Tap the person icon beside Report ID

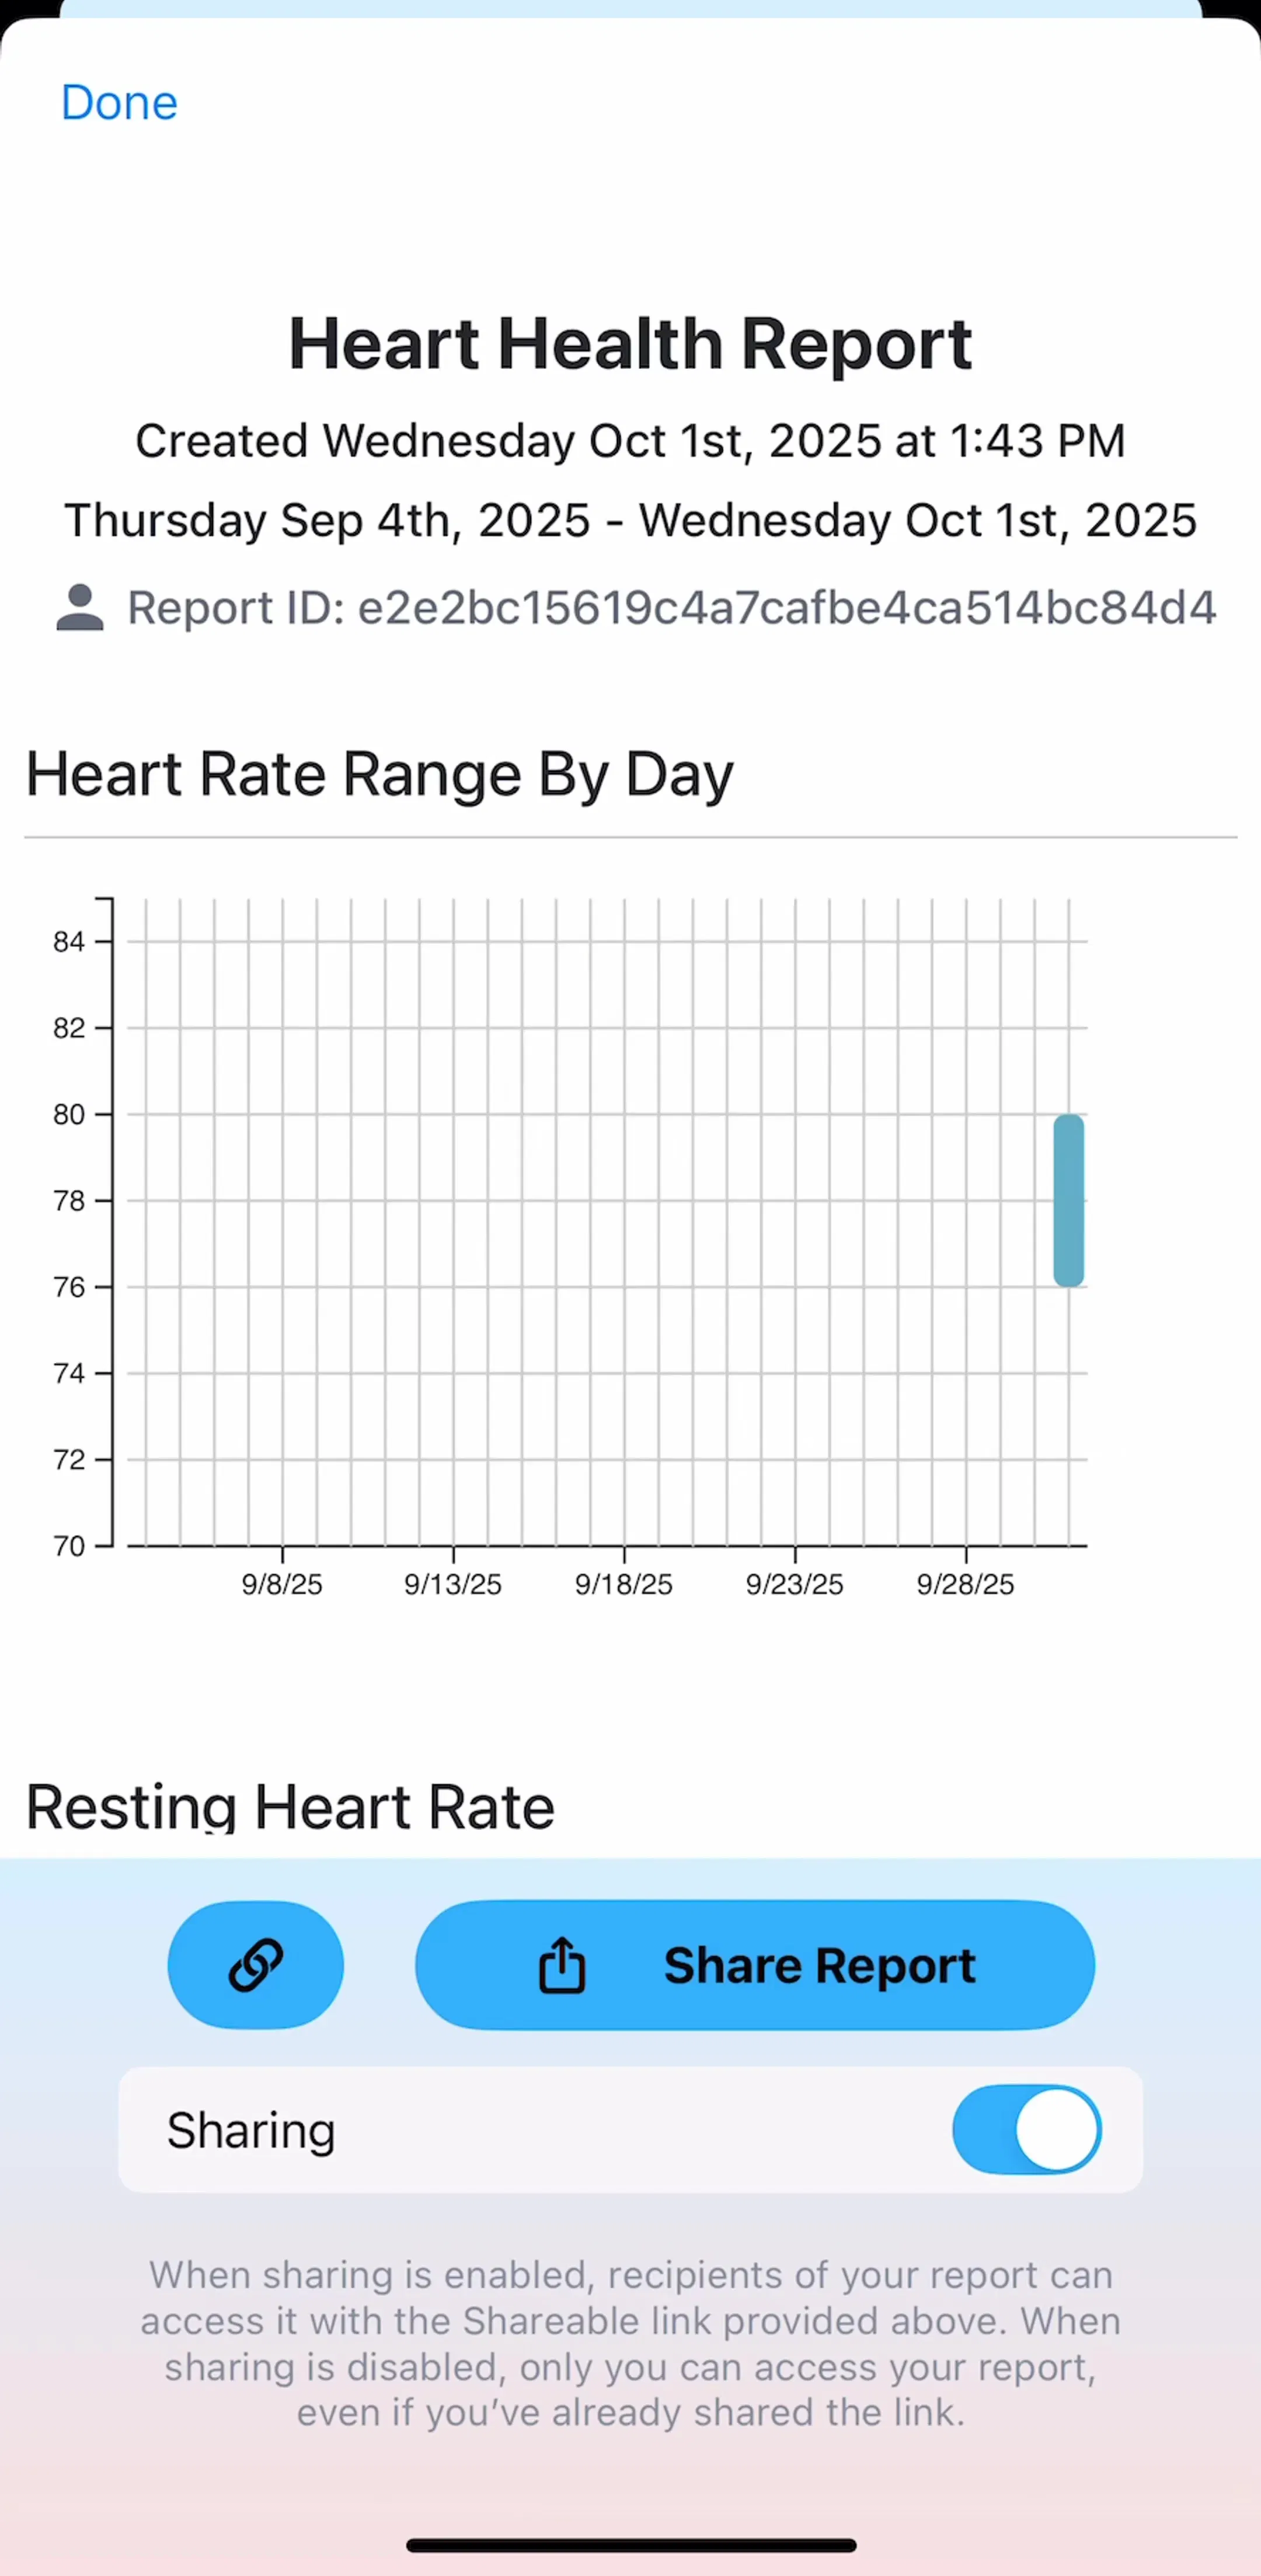coord(80,607)
